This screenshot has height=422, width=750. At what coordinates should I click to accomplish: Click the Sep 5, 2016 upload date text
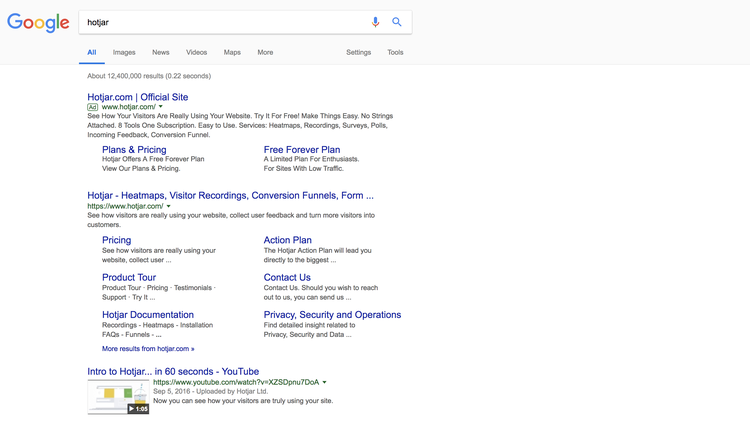[x=171, y=391]
